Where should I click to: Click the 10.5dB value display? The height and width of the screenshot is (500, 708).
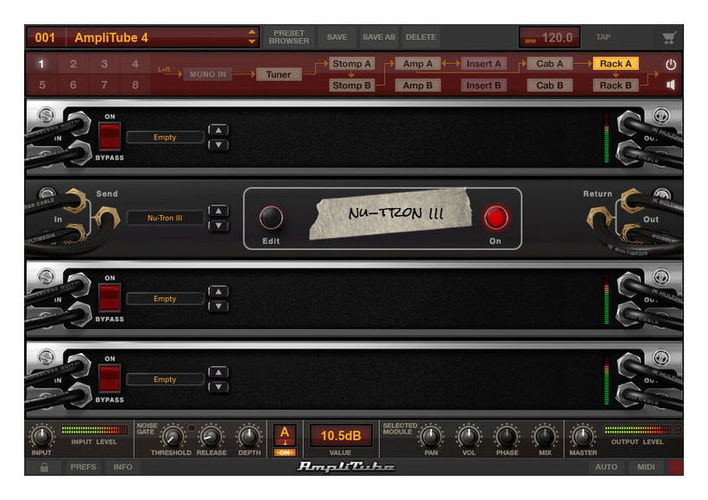pyautogui.click(x=341, y=436)
